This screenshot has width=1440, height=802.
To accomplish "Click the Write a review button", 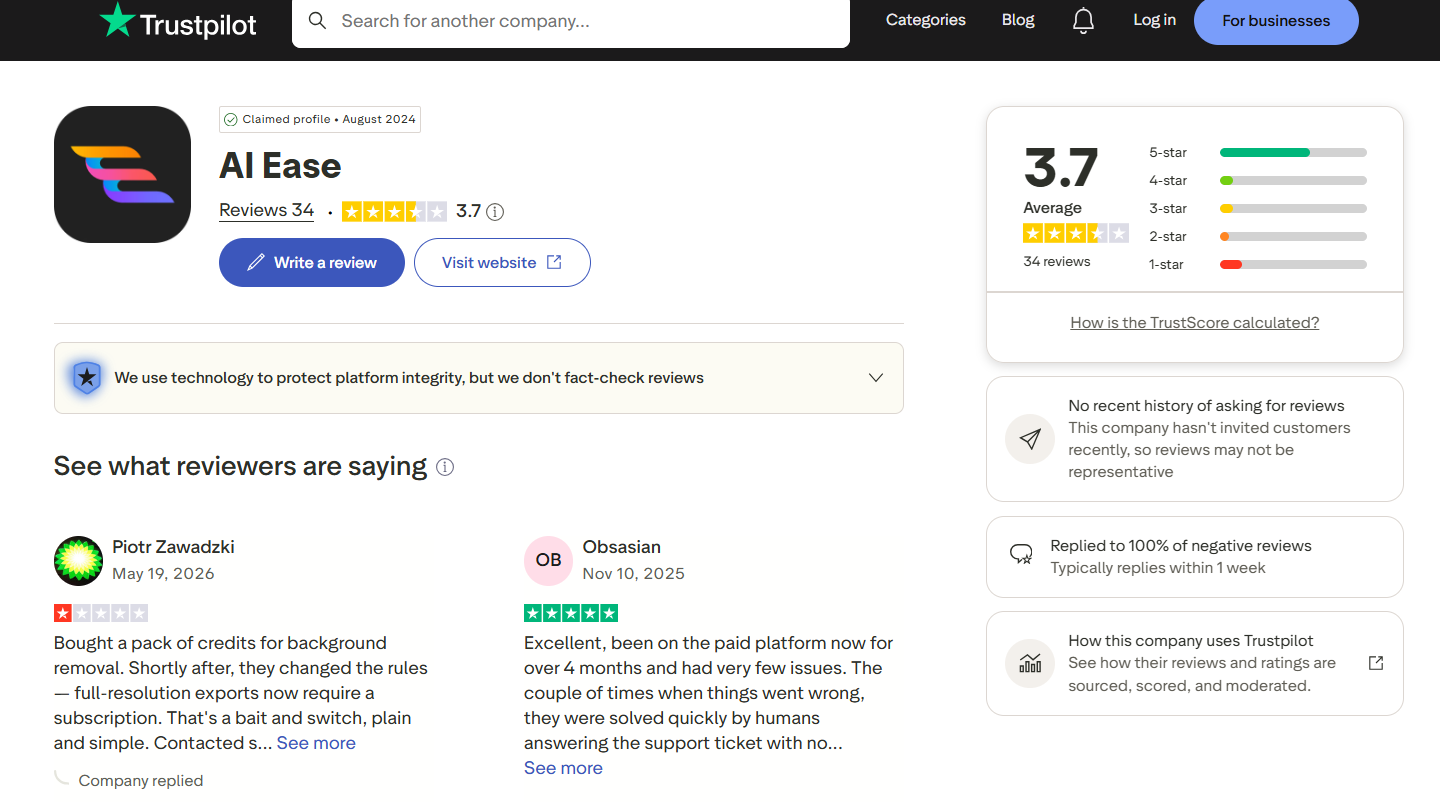I will (x=312, y=263).
